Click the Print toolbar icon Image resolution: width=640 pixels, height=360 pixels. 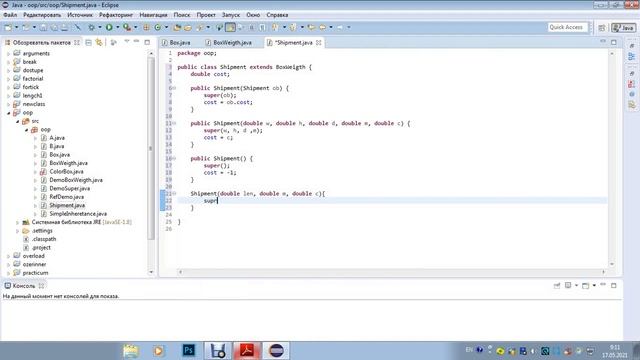click(x=64, y=27)
